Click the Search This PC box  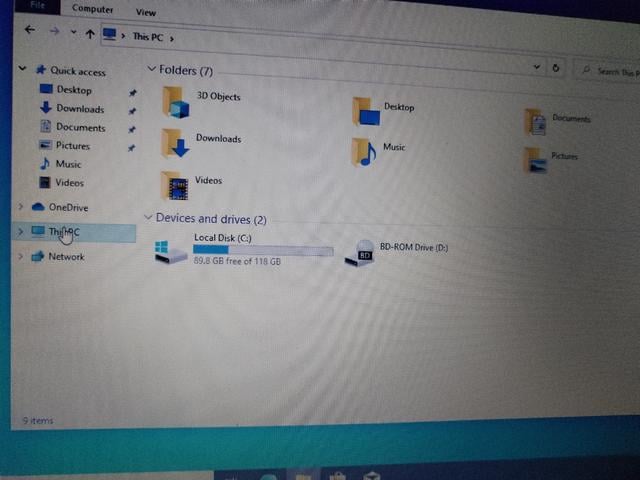coord(608,71)
